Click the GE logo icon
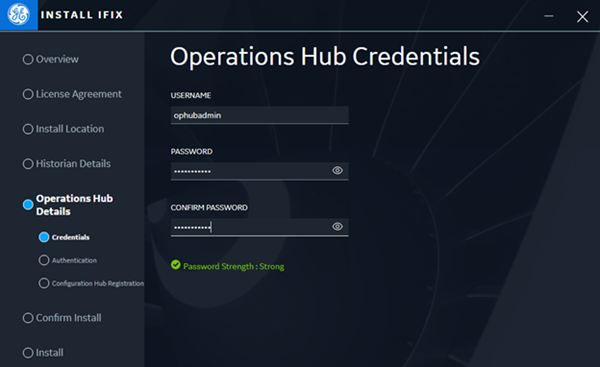The width and height of the screenshot is (600, 367). (x=18, y=15)
